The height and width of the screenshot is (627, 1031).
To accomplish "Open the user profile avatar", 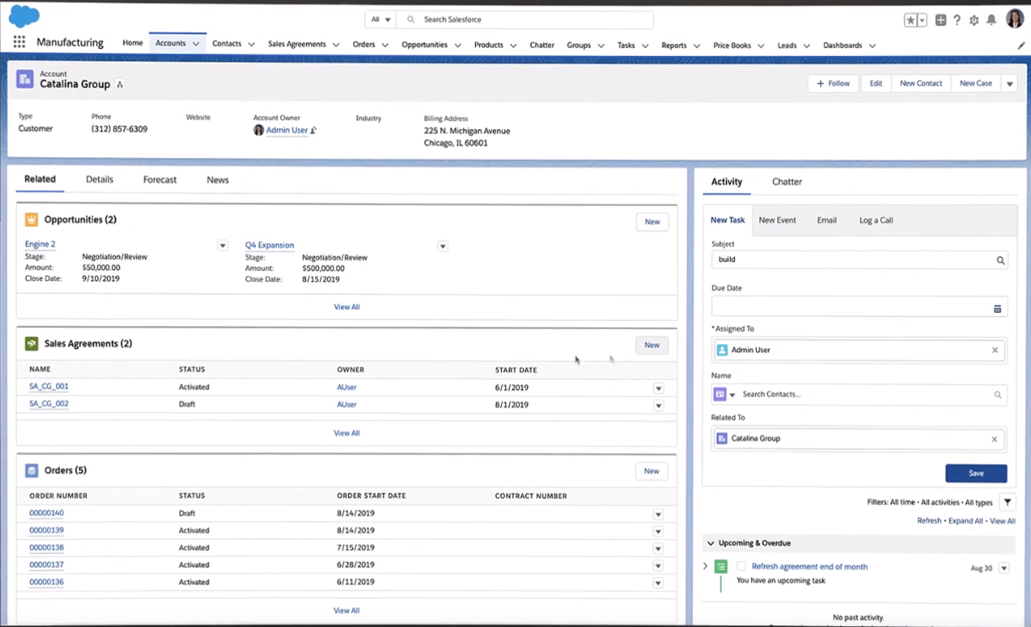I will [x=1015, y=19].
